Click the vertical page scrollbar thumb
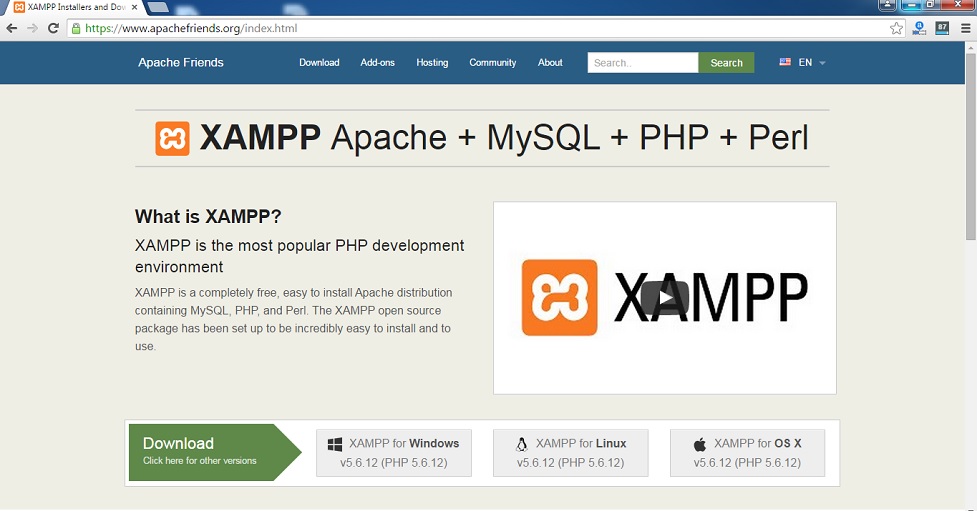The height and width of the screenshot is (511, 977). click(x=971, y=146)
